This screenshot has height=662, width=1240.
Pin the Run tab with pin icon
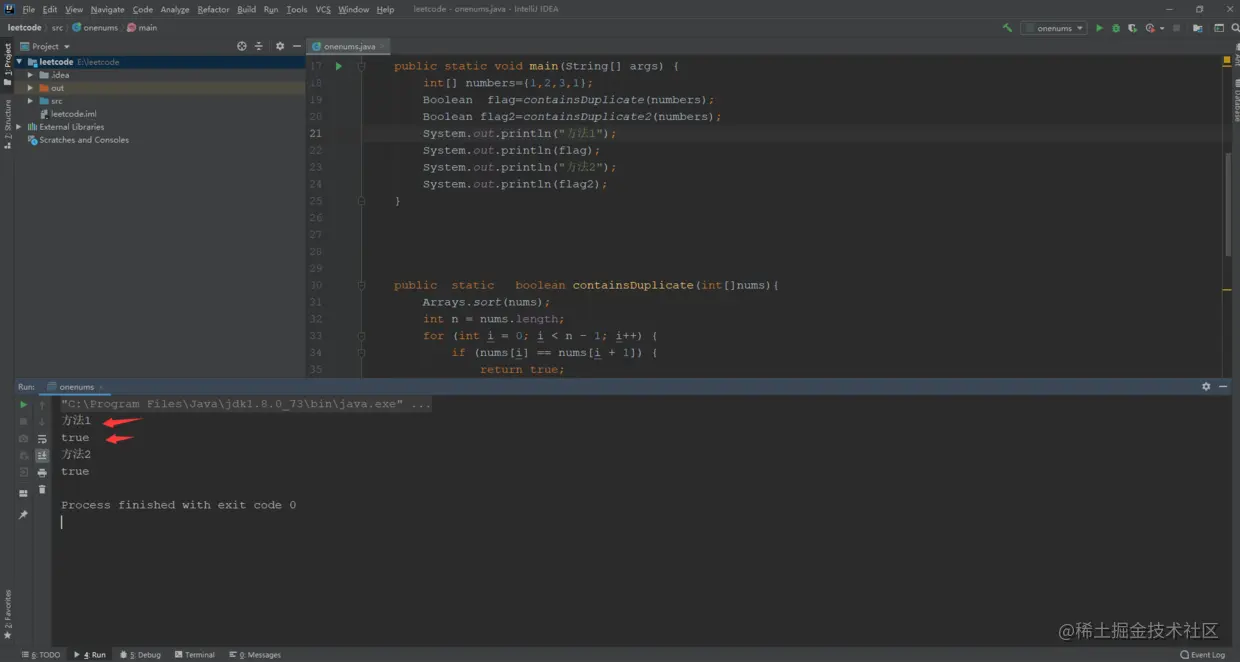click(x=23, y=515)
